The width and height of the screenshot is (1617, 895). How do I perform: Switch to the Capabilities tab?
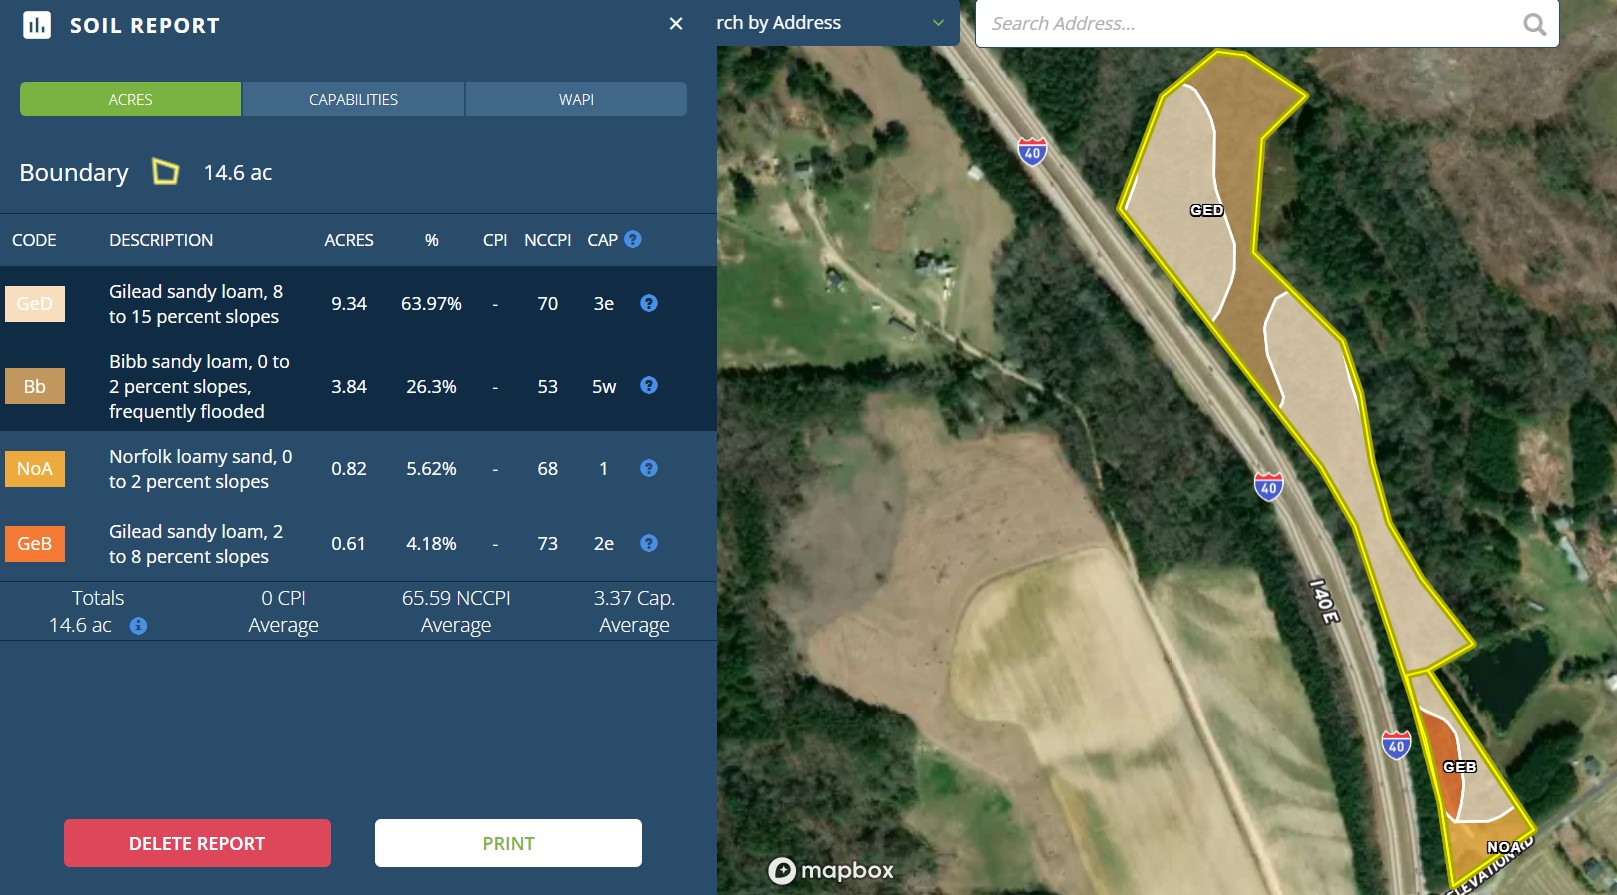coord(353,99)
